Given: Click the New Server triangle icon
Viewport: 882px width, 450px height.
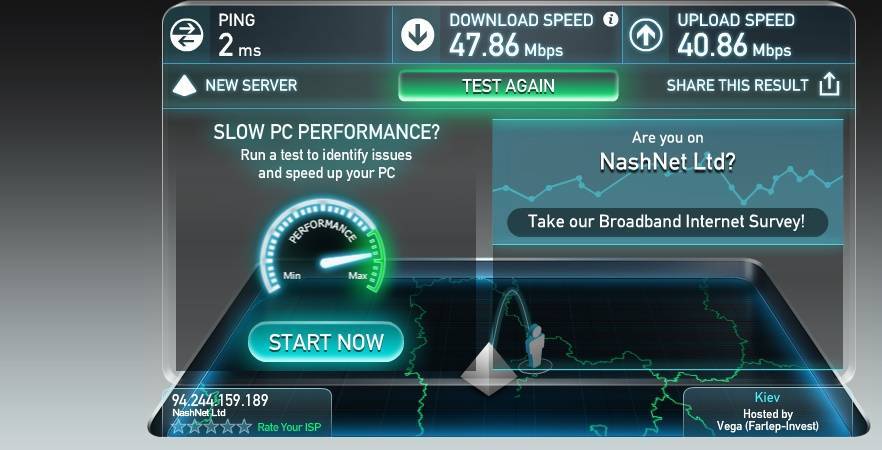Looking at the screenshot, I should pyautogui.click(x=184, y=86).
